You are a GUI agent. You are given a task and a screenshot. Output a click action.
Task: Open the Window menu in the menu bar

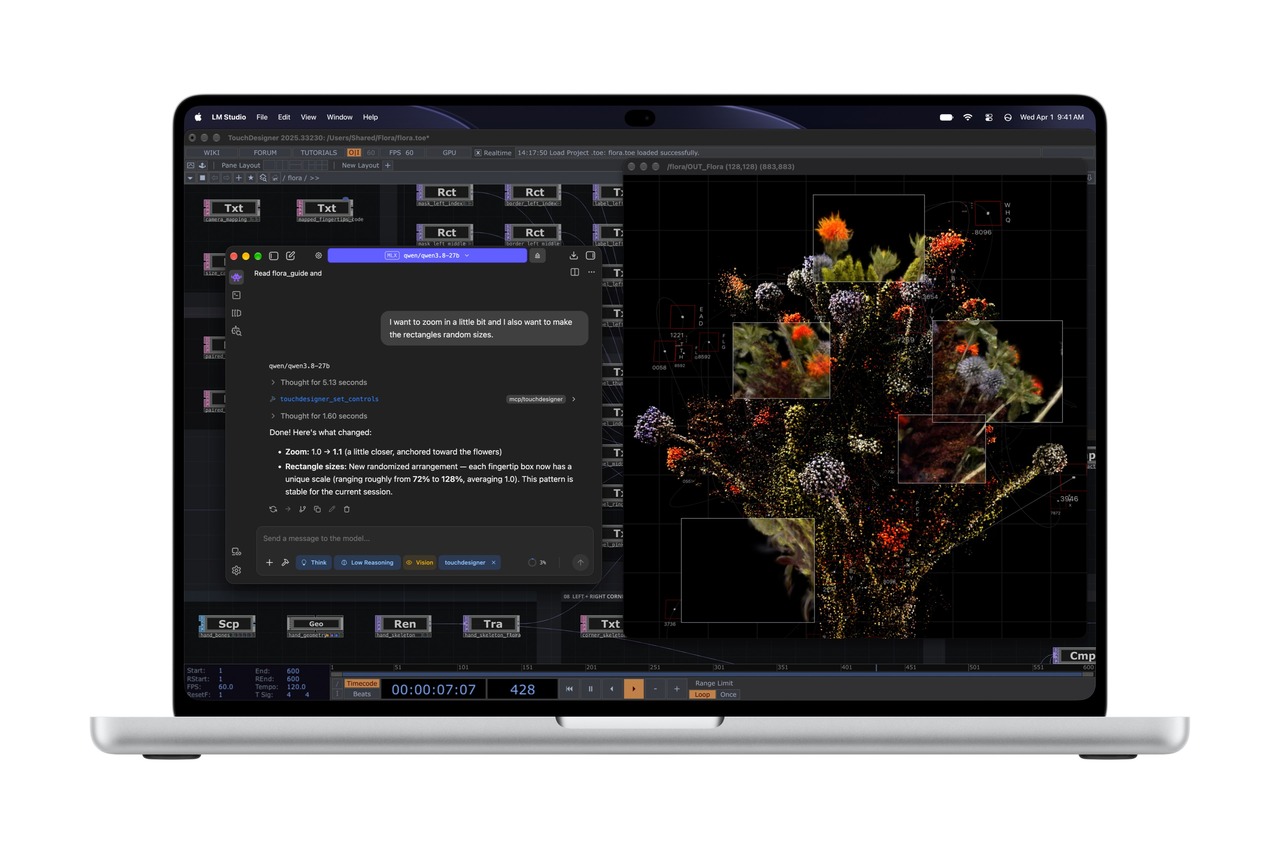[x=340, y=117]
